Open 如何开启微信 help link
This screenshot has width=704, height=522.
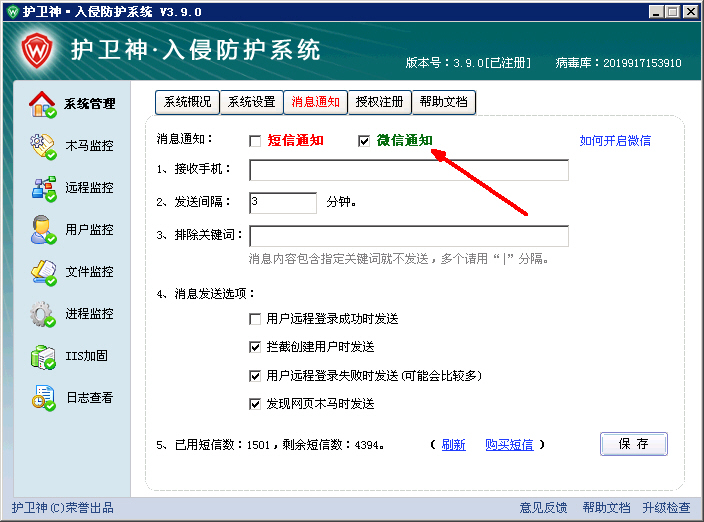click(615, 141)
